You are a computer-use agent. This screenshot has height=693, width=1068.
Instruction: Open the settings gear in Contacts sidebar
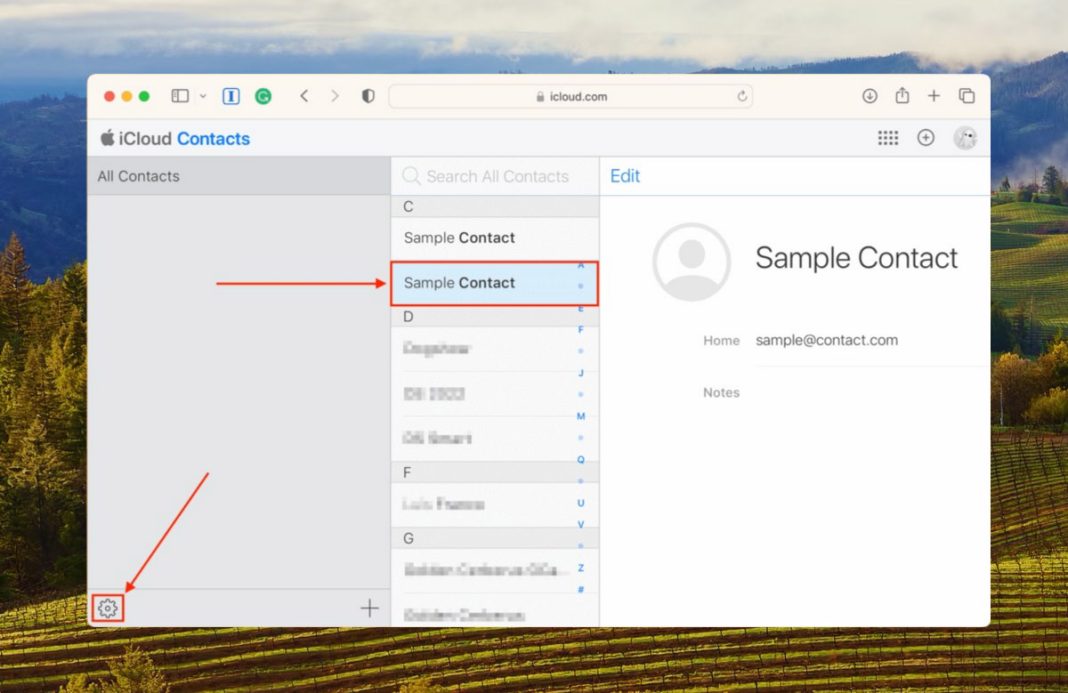[x=108, y=608]
